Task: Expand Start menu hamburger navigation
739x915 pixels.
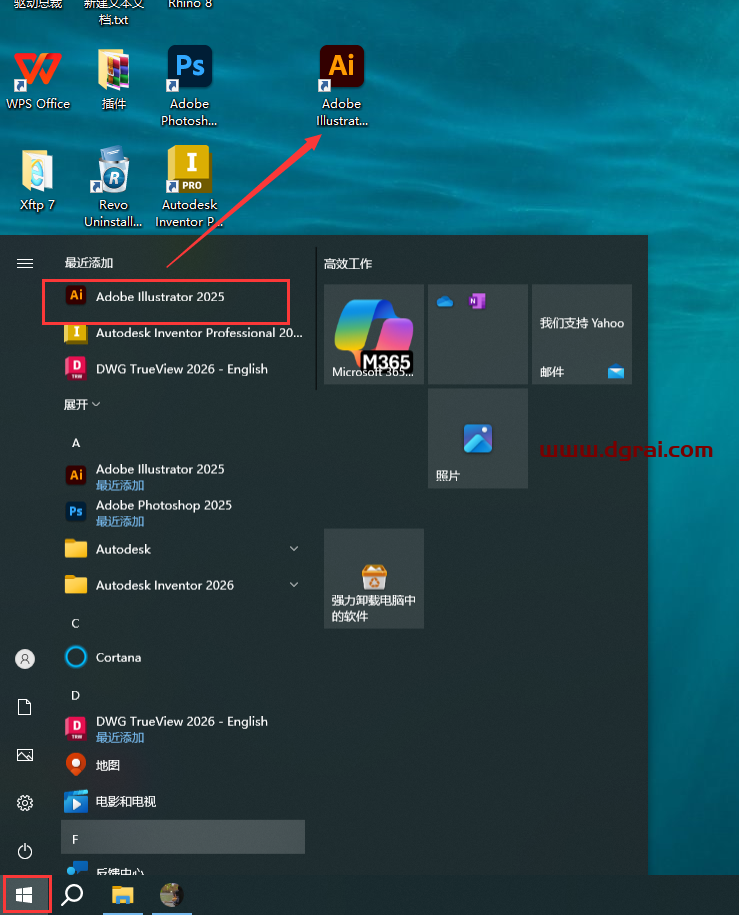Action: (x=25, y=264)
